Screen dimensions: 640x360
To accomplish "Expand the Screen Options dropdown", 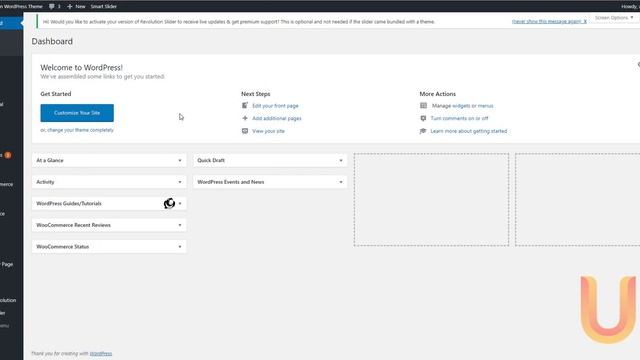I will pos(614,18).
